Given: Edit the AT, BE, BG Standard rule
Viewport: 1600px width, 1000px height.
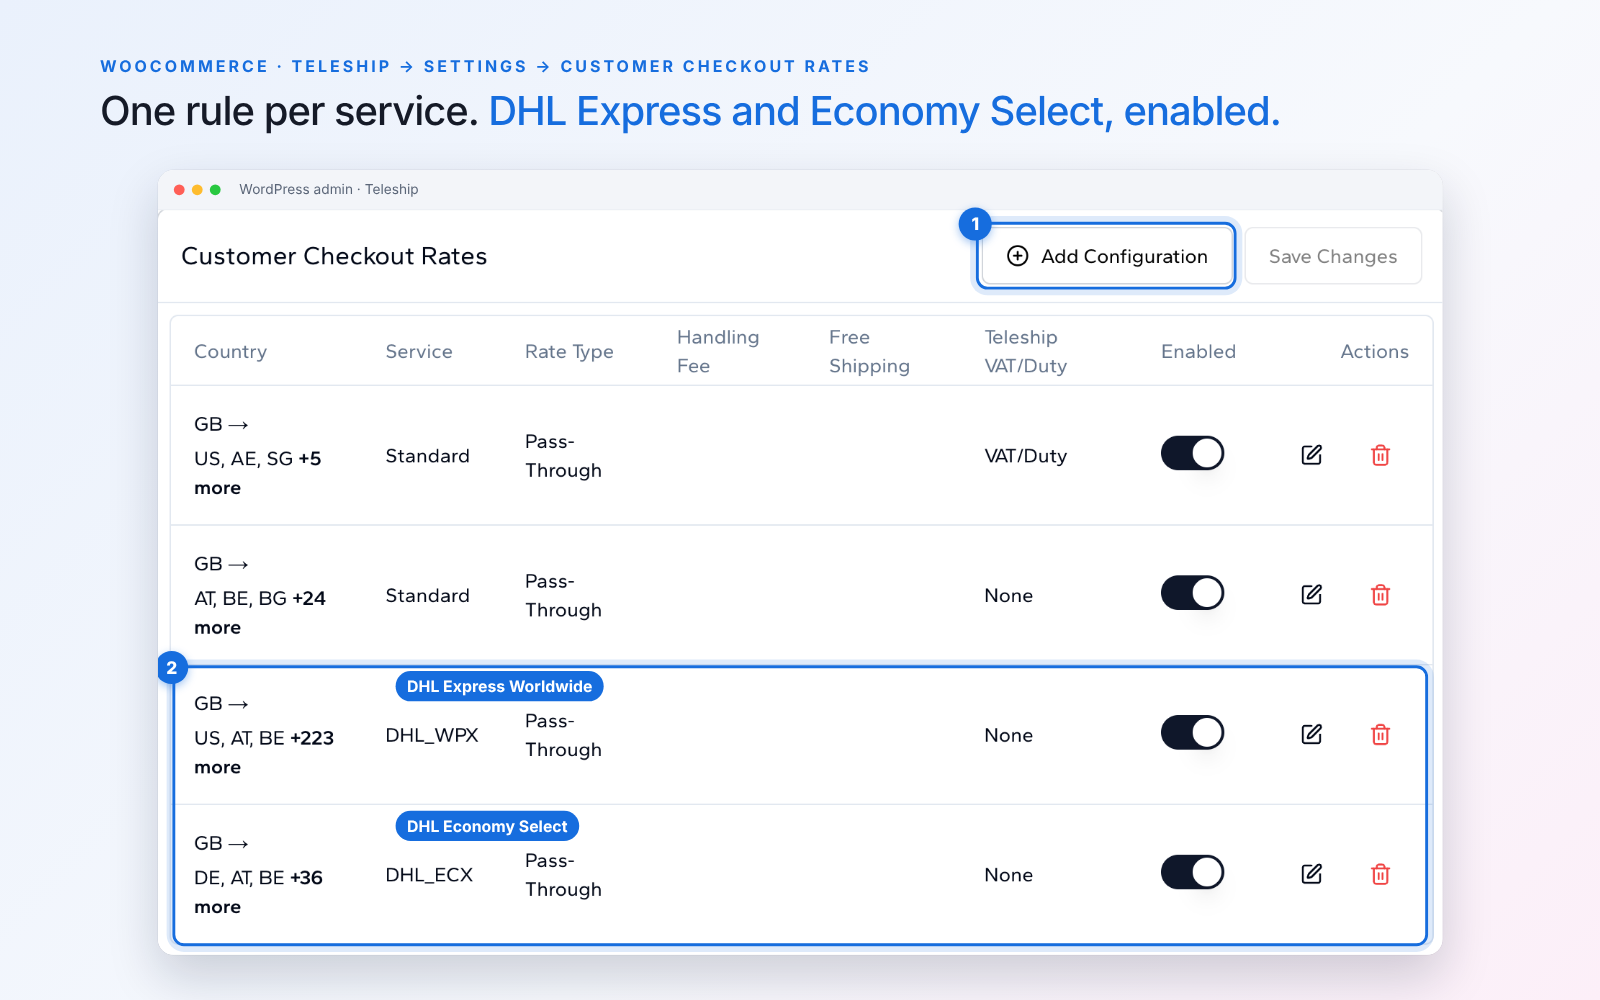Looking at the screenshot, I should [1312, 595].
